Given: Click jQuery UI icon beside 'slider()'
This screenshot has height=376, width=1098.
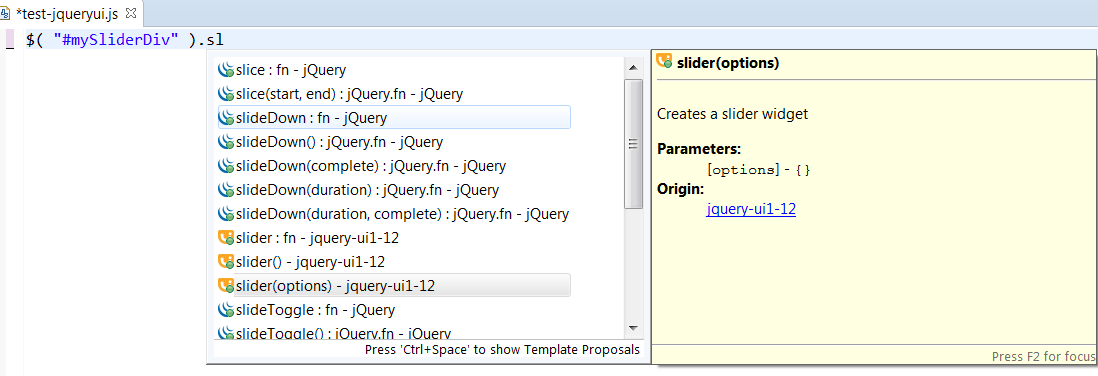Looking at the screenshot, I should click(225, 262).
